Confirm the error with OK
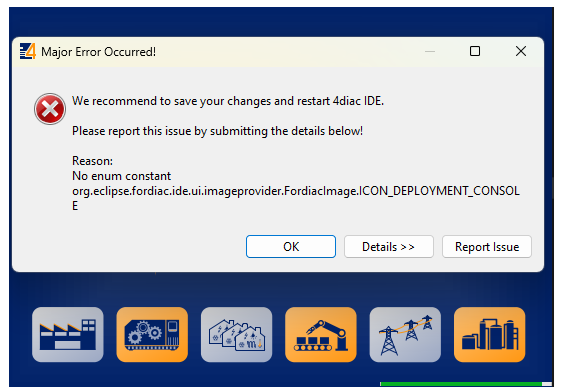The width and height of the screenshot is (573, 391). pyautogui.click(x=291, y=247)
